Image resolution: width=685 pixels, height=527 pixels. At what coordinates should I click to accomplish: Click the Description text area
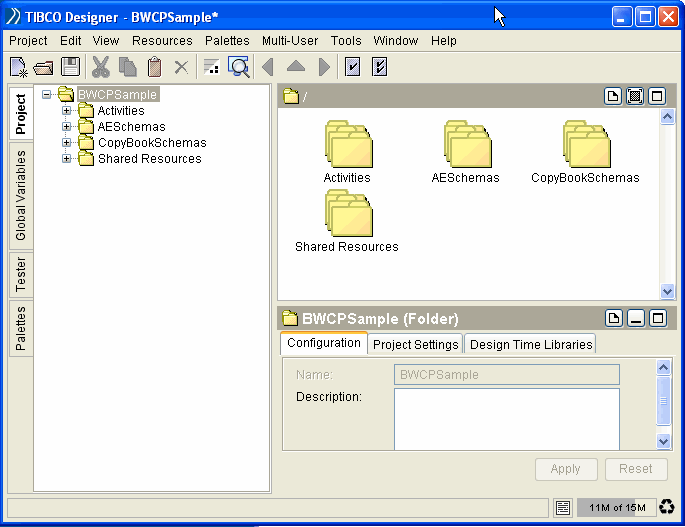(x=507, y=419)
